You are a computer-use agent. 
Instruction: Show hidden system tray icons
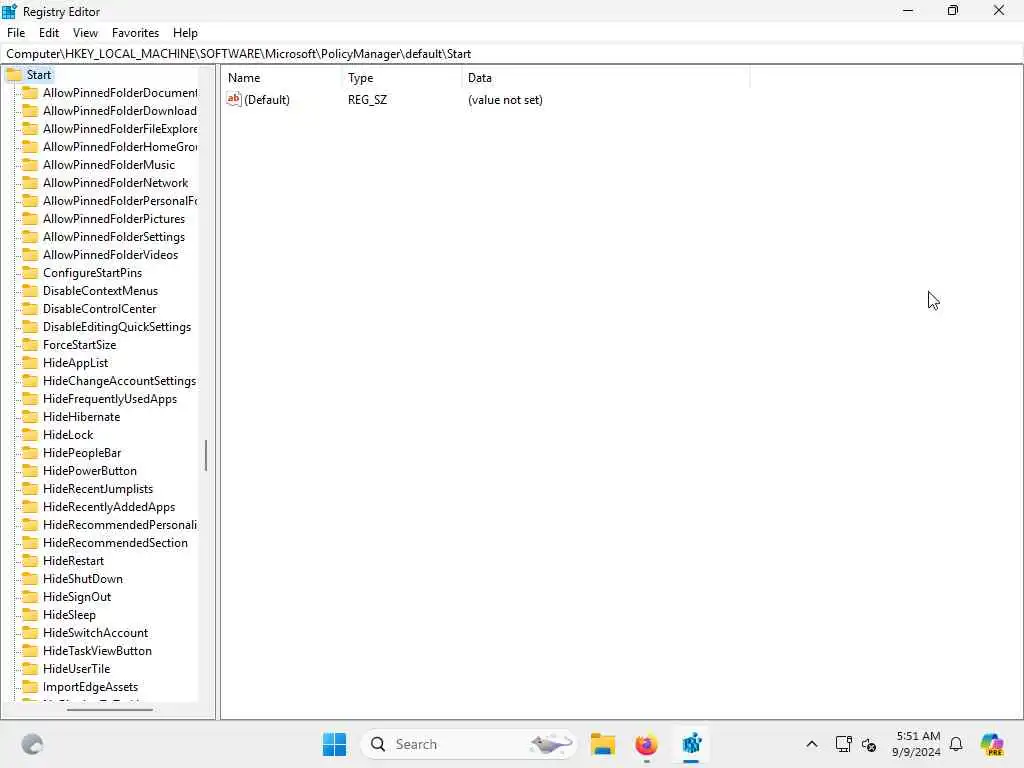tap(812, 744)
